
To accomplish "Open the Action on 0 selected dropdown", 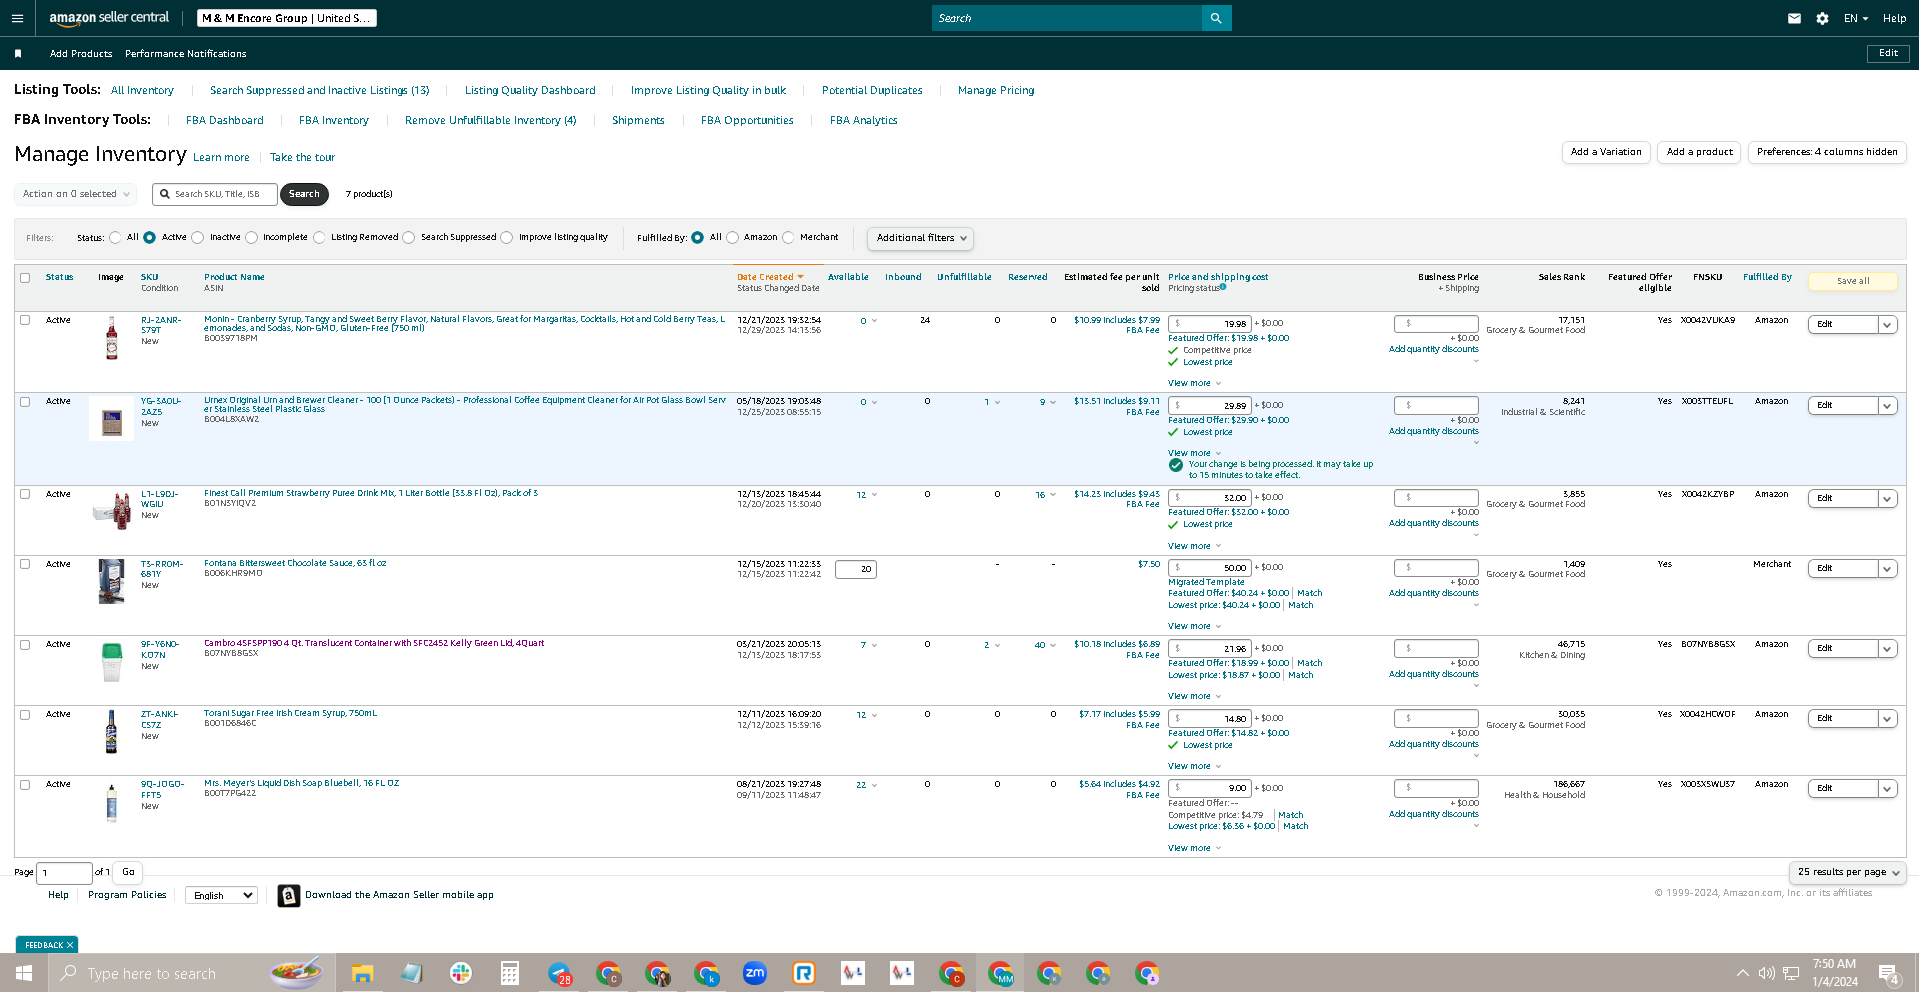I will point(76,194).
